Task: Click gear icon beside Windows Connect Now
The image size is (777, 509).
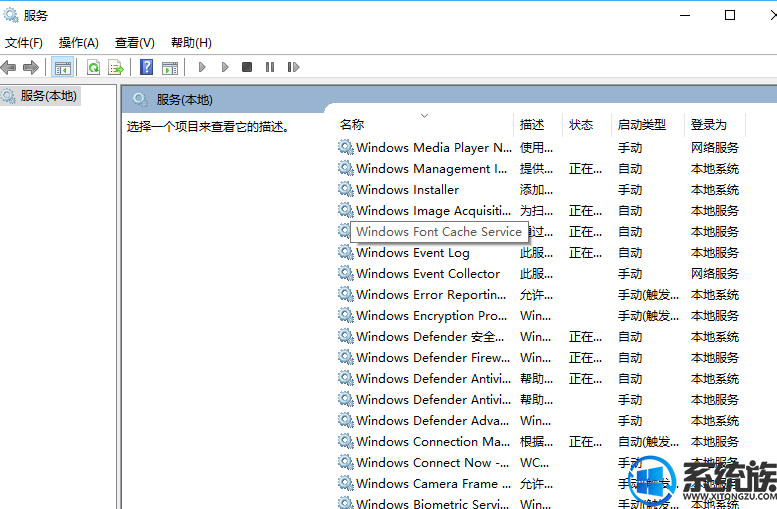Action: pos(345,462)
